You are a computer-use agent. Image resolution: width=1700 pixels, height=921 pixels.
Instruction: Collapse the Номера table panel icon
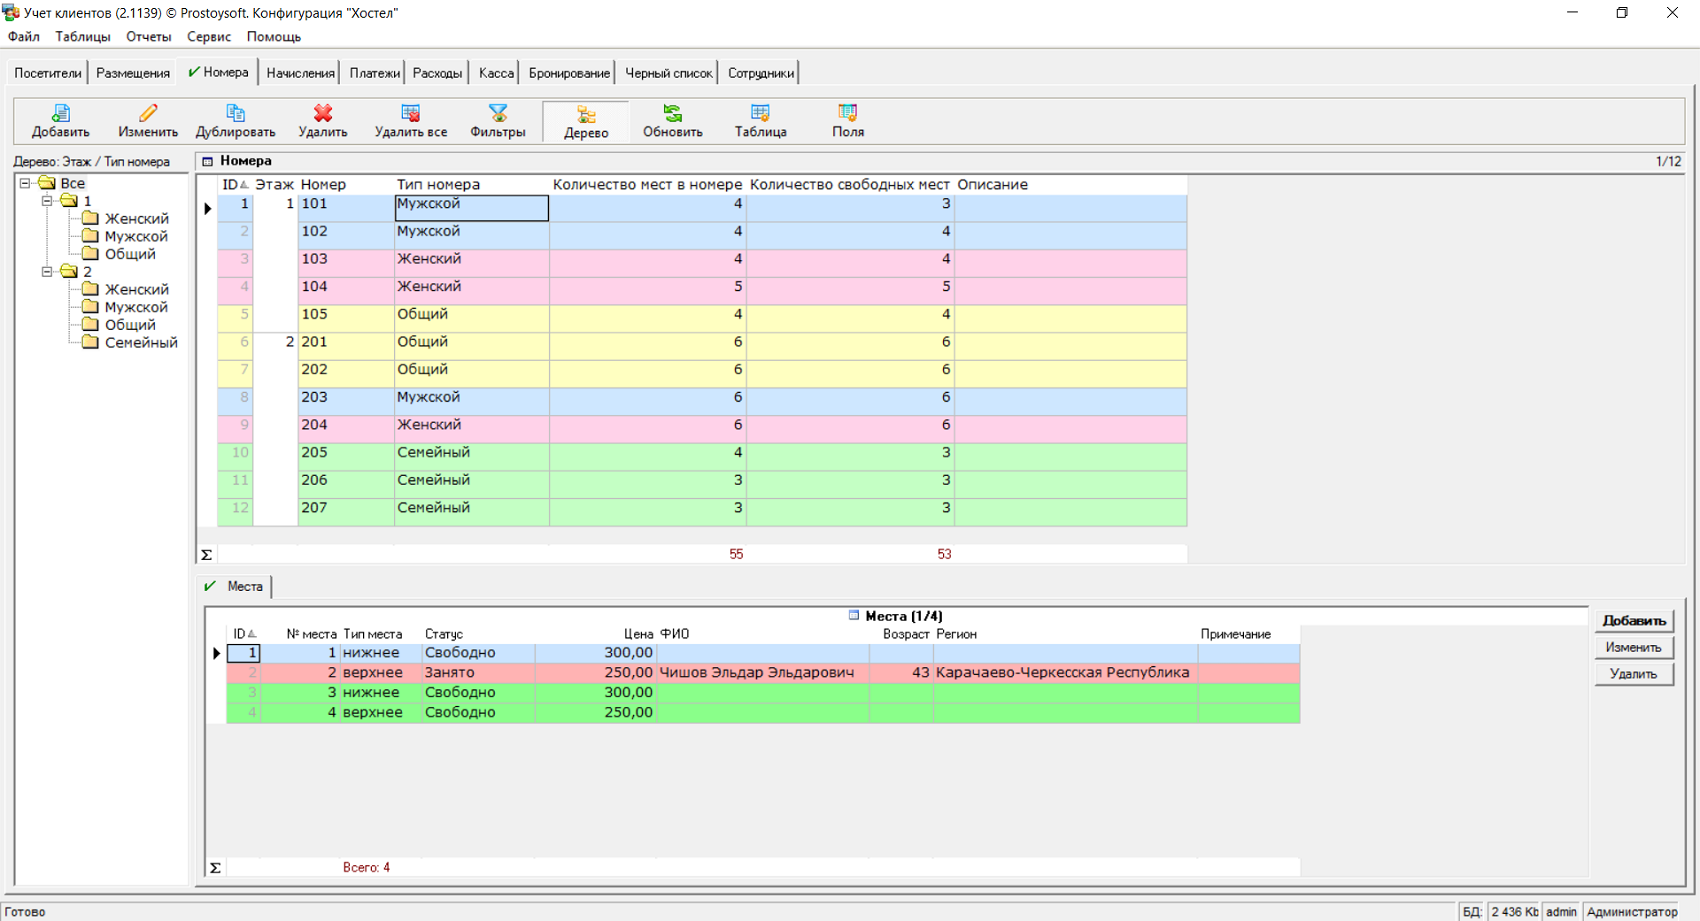[208, 161]
